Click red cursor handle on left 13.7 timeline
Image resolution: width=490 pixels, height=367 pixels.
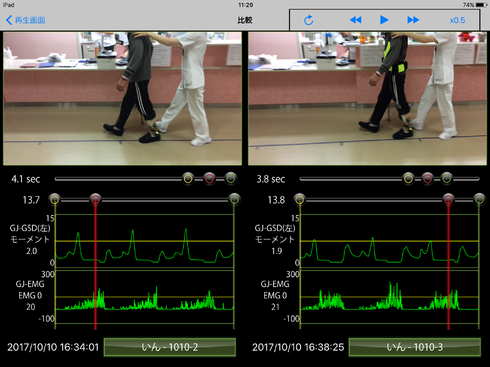(95, 200)
